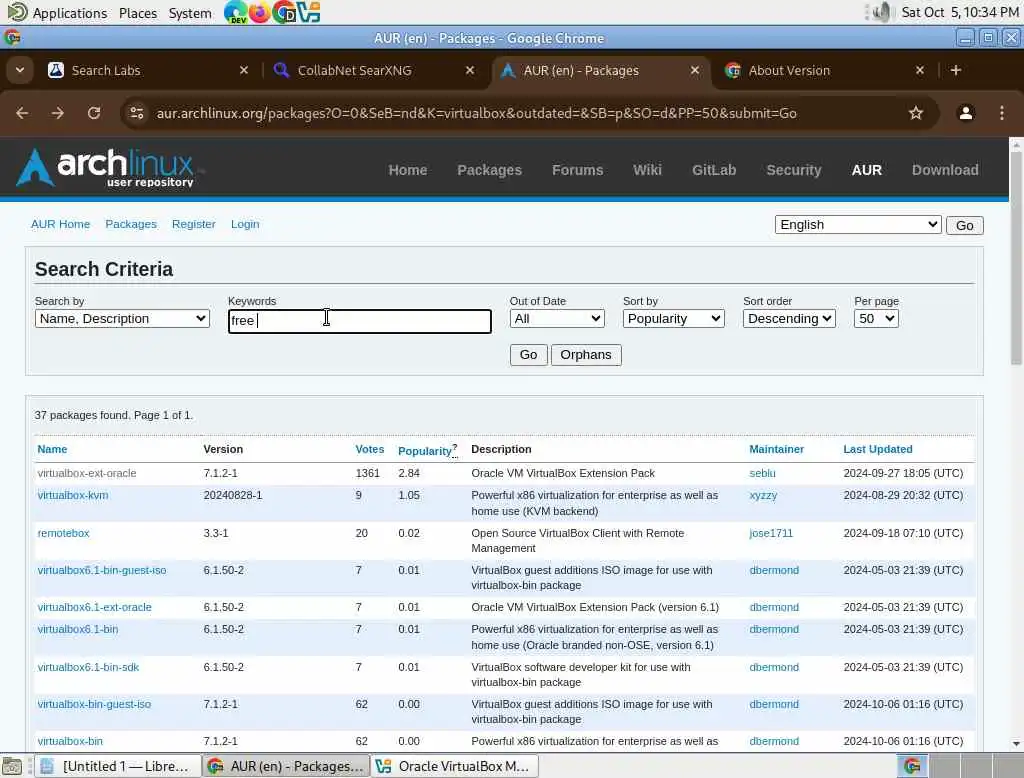Open the virtualbox-kvm package
Viewport: 1024px width, 778px height.
(x=72, y=495)
